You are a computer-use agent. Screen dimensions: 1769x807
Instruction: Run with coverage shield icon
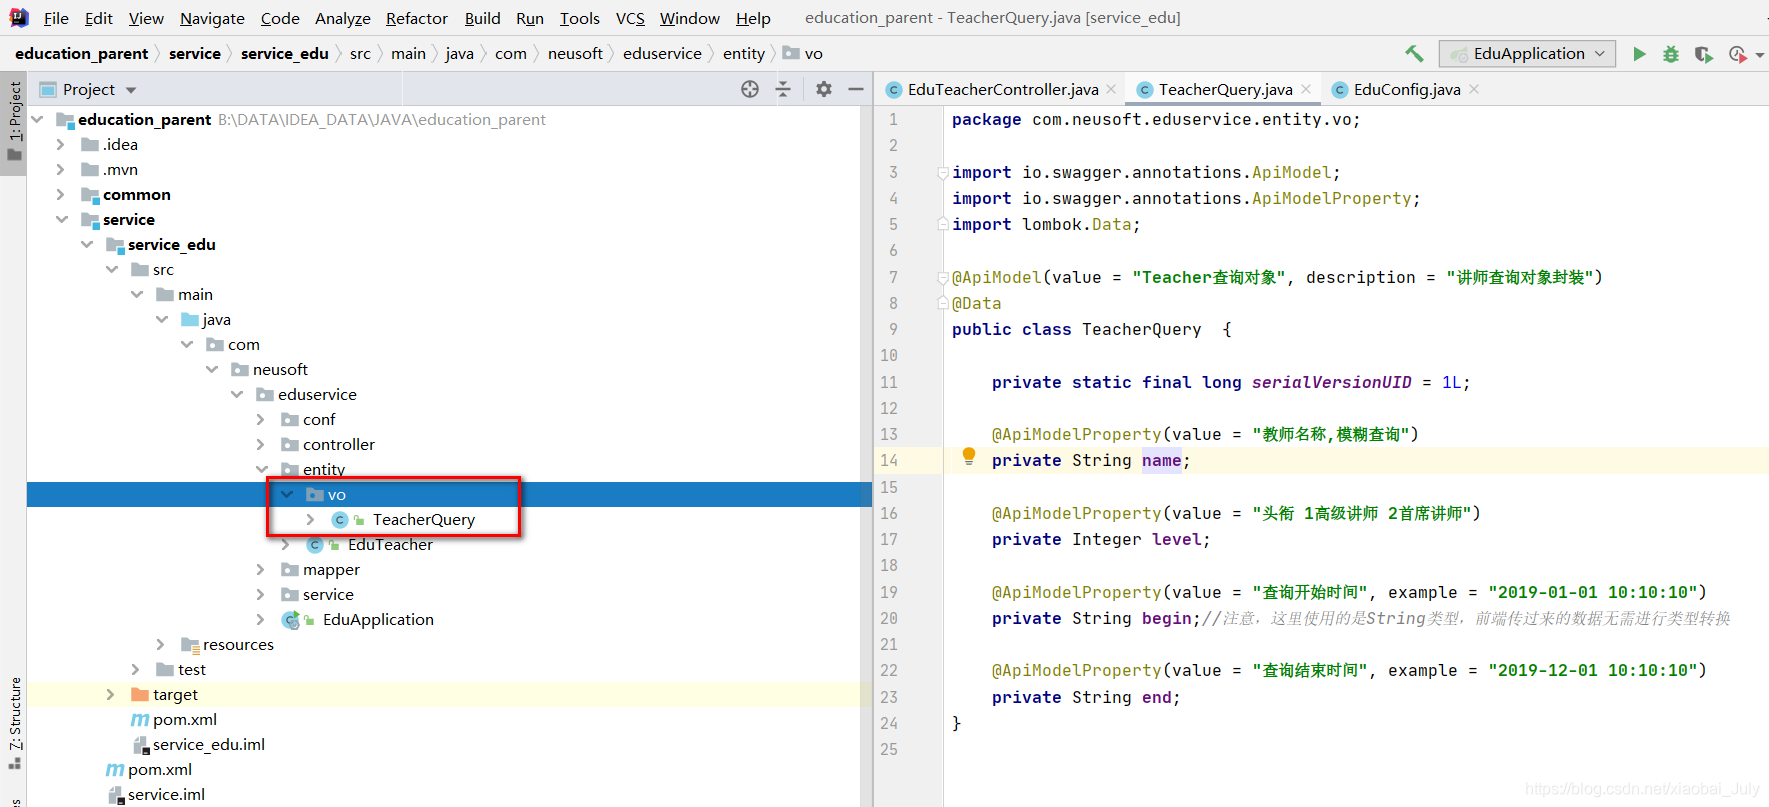(x=1703, y=54)
